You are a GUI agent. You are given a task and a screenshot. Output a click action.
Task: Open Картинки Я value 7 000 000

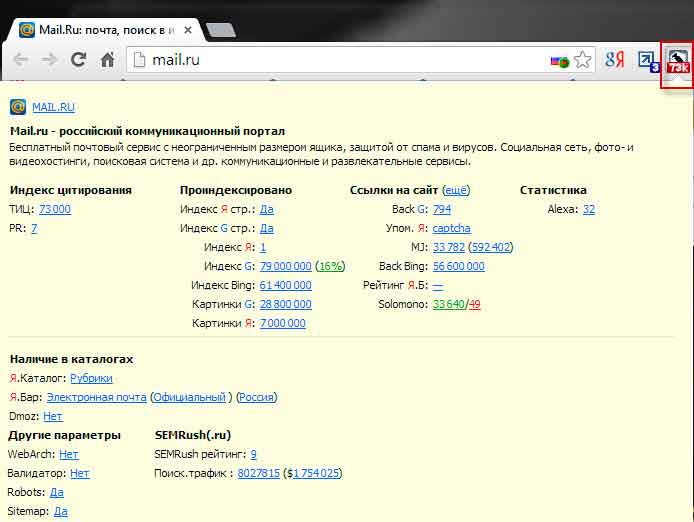tap(282, 323)
